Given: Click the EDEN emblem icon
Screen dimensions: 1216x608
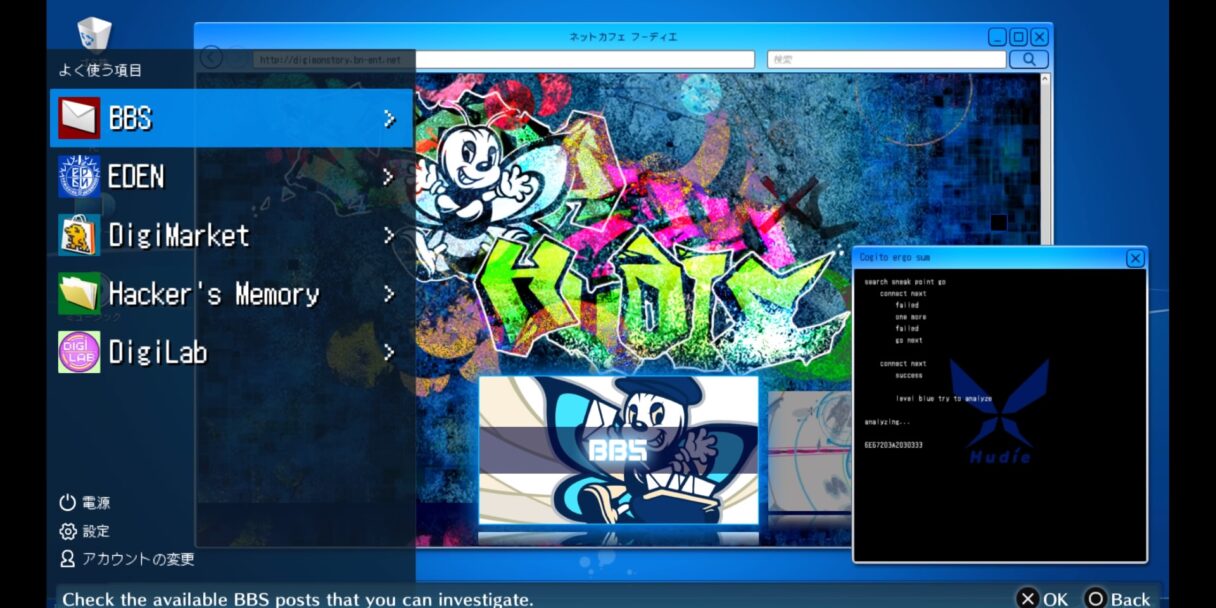Looking at the screenshot, I should (x=79, y=177).
